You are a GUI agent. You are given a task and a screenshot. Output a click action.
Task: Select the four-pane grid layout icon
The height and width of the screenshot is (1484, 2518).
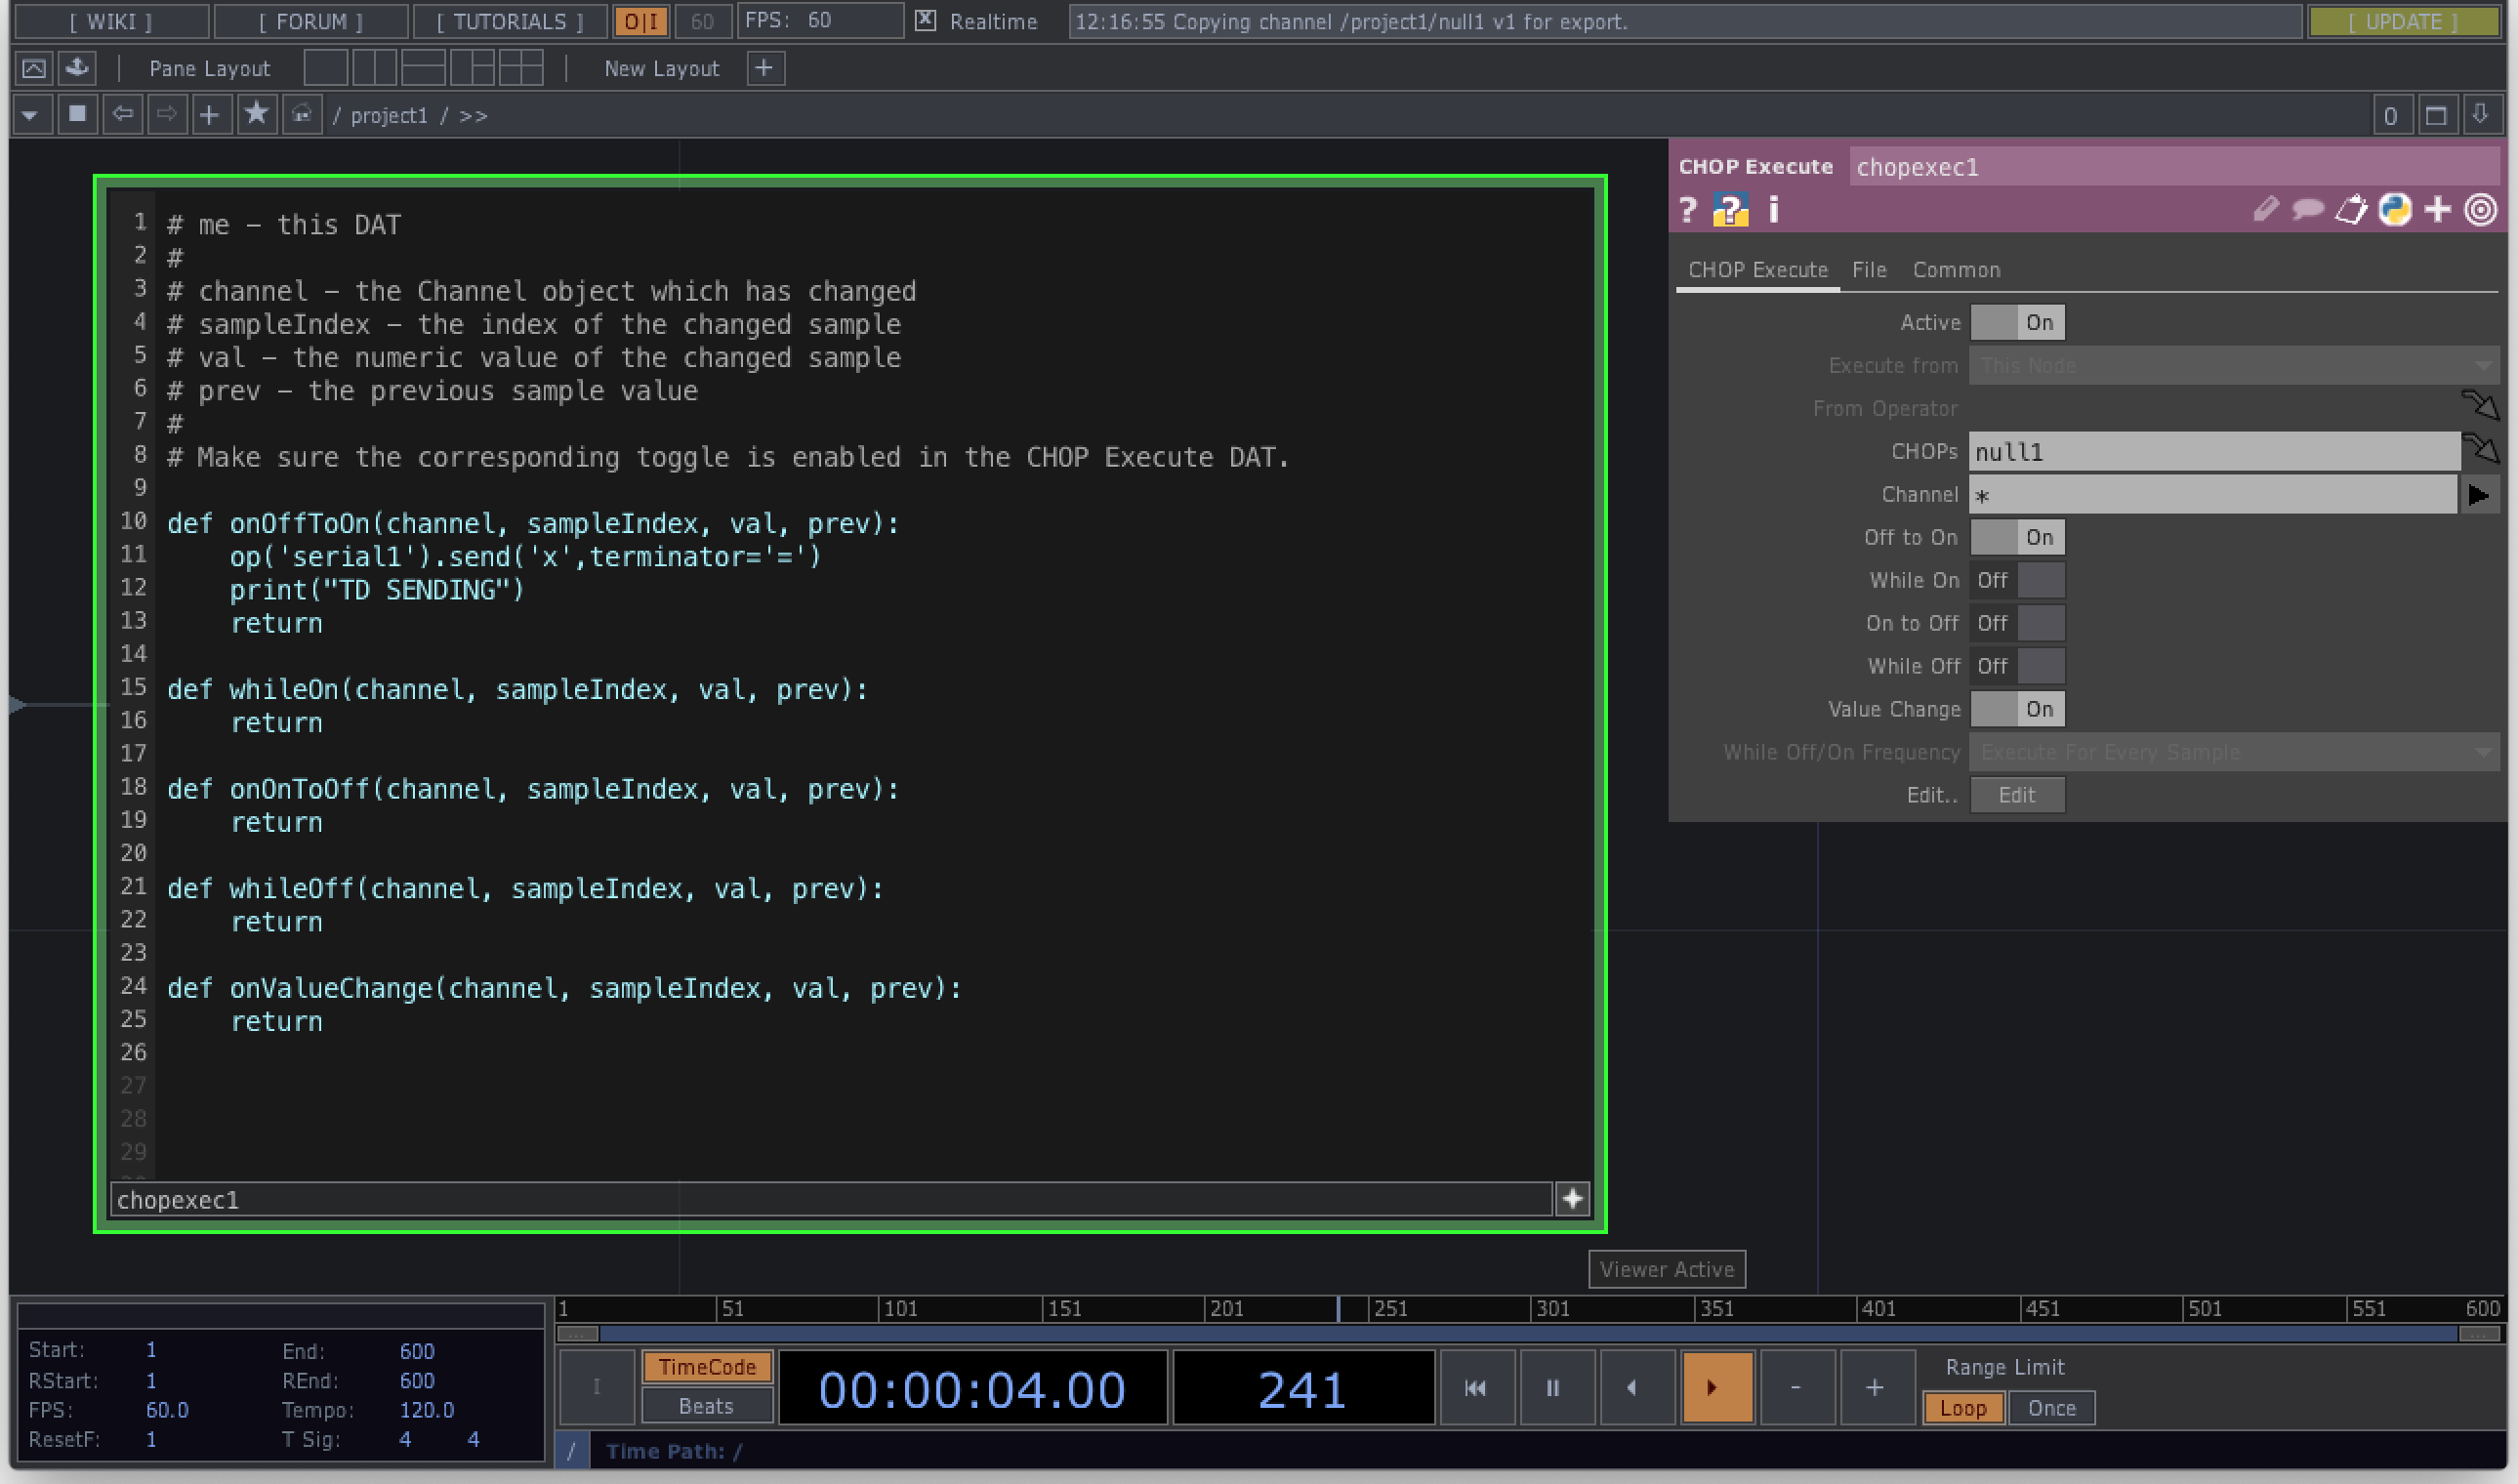point(521,68)
